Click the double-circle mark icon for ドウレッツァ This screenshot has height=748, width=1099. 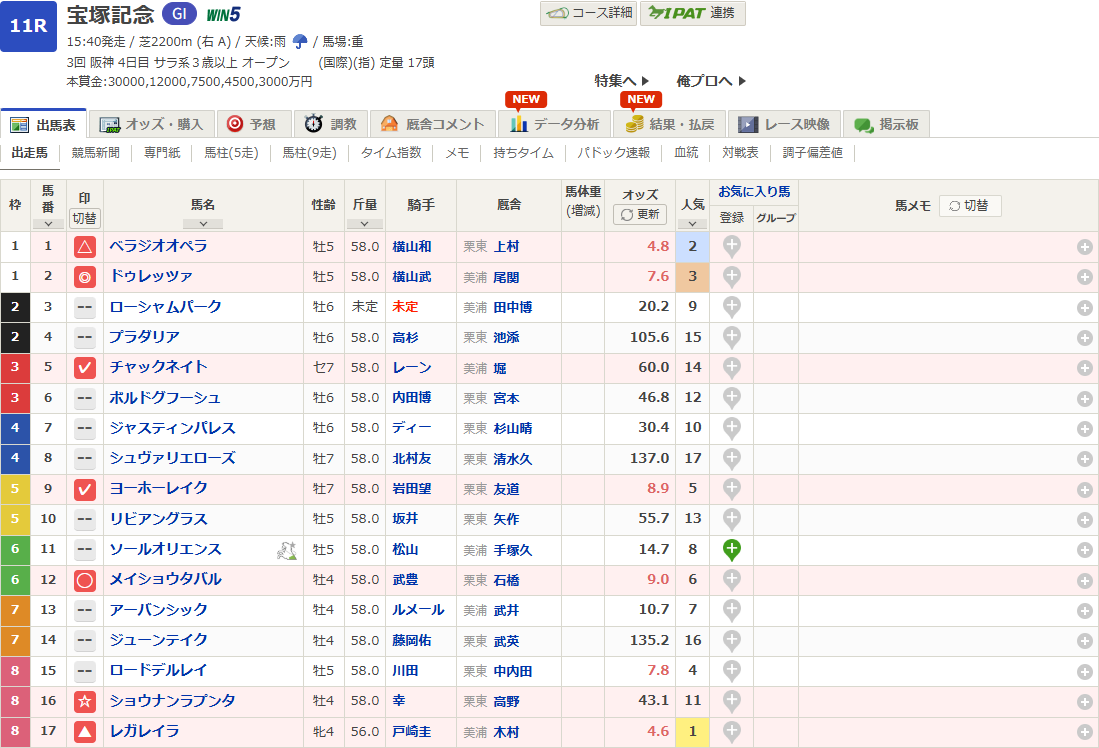(x=85, y=277)
